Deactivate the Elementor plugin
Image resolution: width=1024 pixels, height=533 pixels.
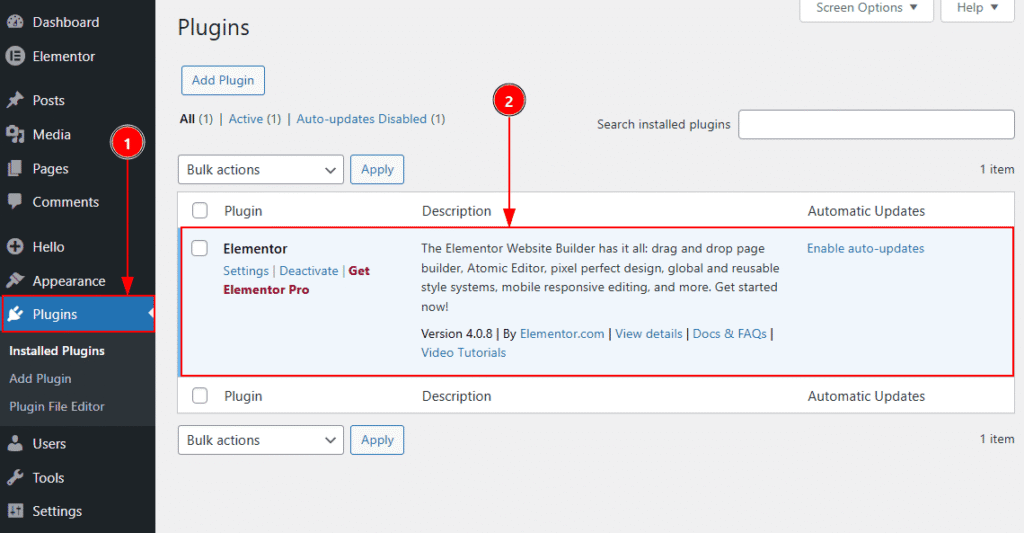click(x=309, y=270)
